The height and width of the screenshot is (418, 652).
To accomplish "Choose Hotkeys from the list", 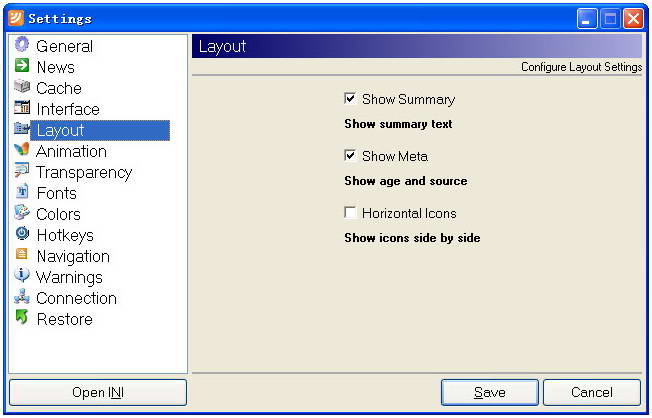I will point(65,235).
